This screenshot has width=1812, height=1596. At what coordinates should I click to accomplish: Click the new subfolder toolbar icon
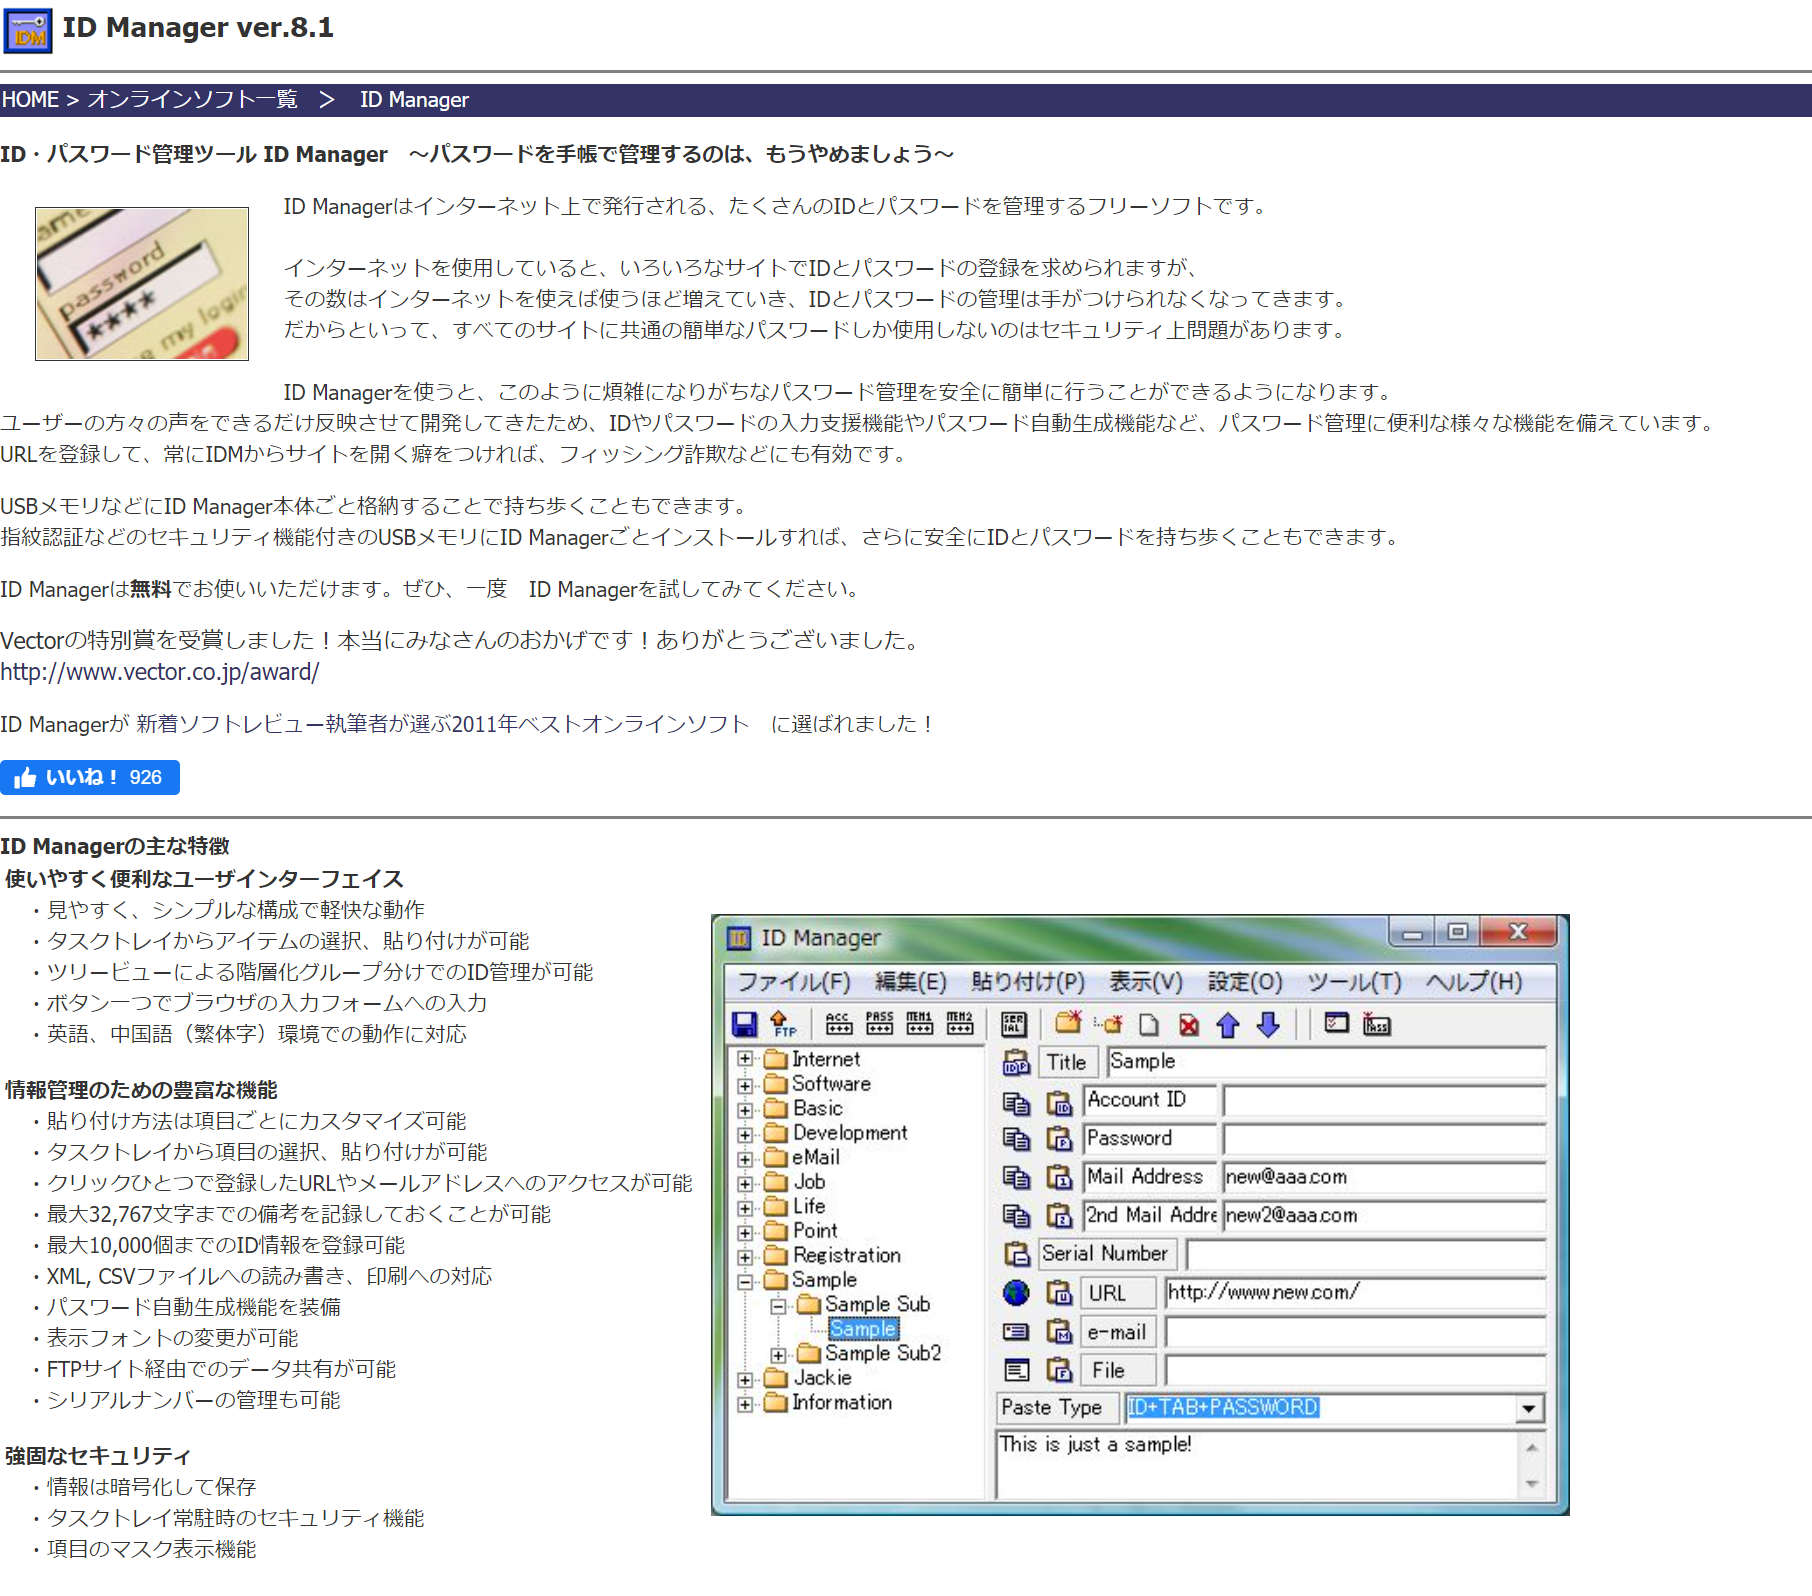click(x=1109, y=1024)
